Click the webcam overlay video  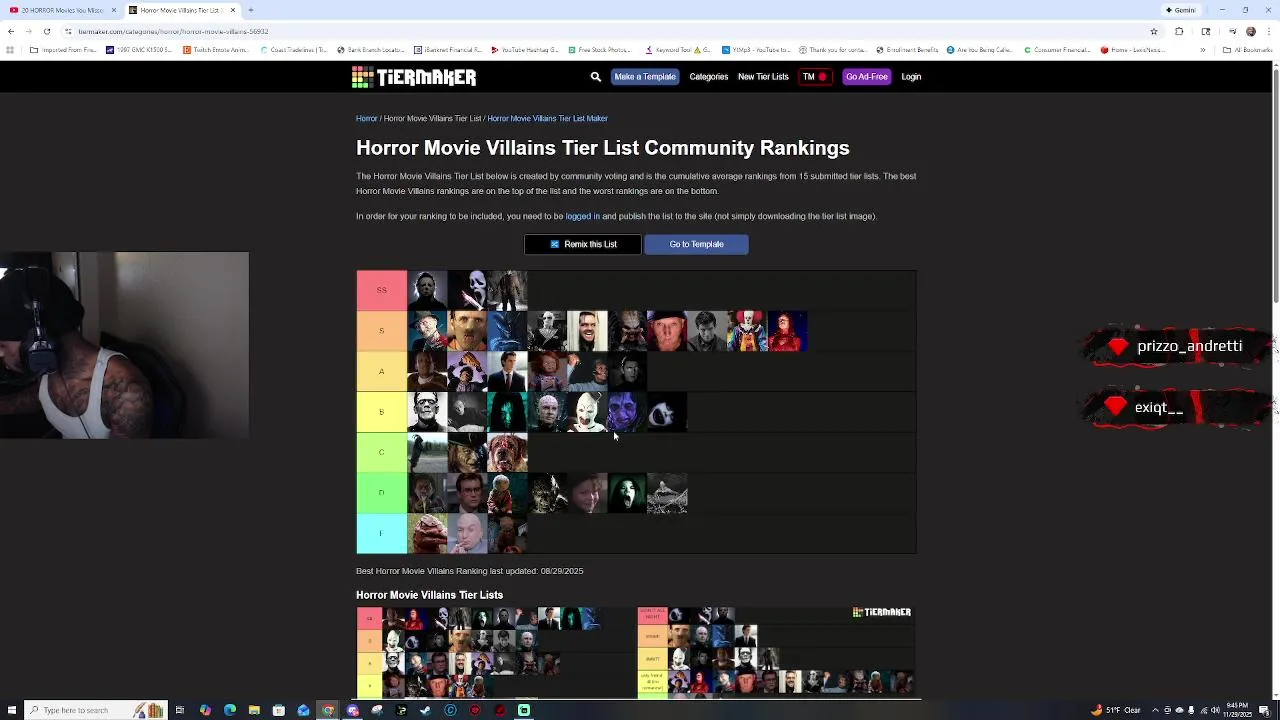pyautogui.click(x=124, y=345)
